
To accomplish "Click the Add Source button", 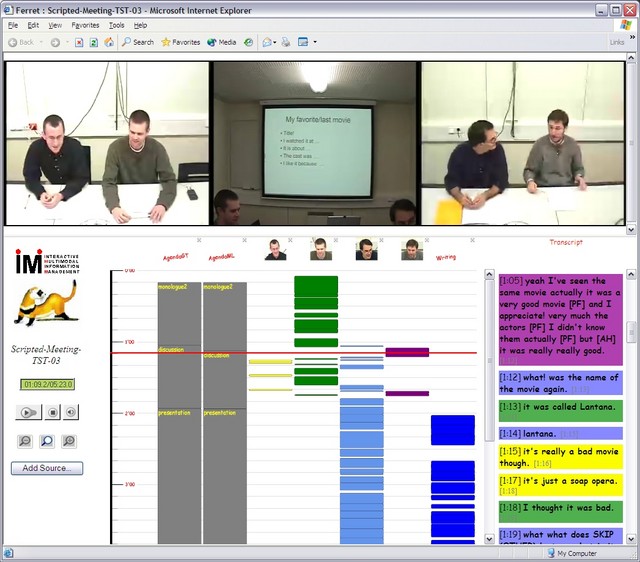I will point(47,468).
